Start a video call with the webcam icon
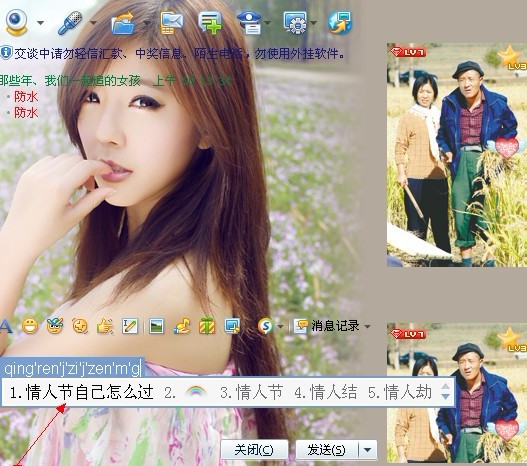 tap(15, 22)
